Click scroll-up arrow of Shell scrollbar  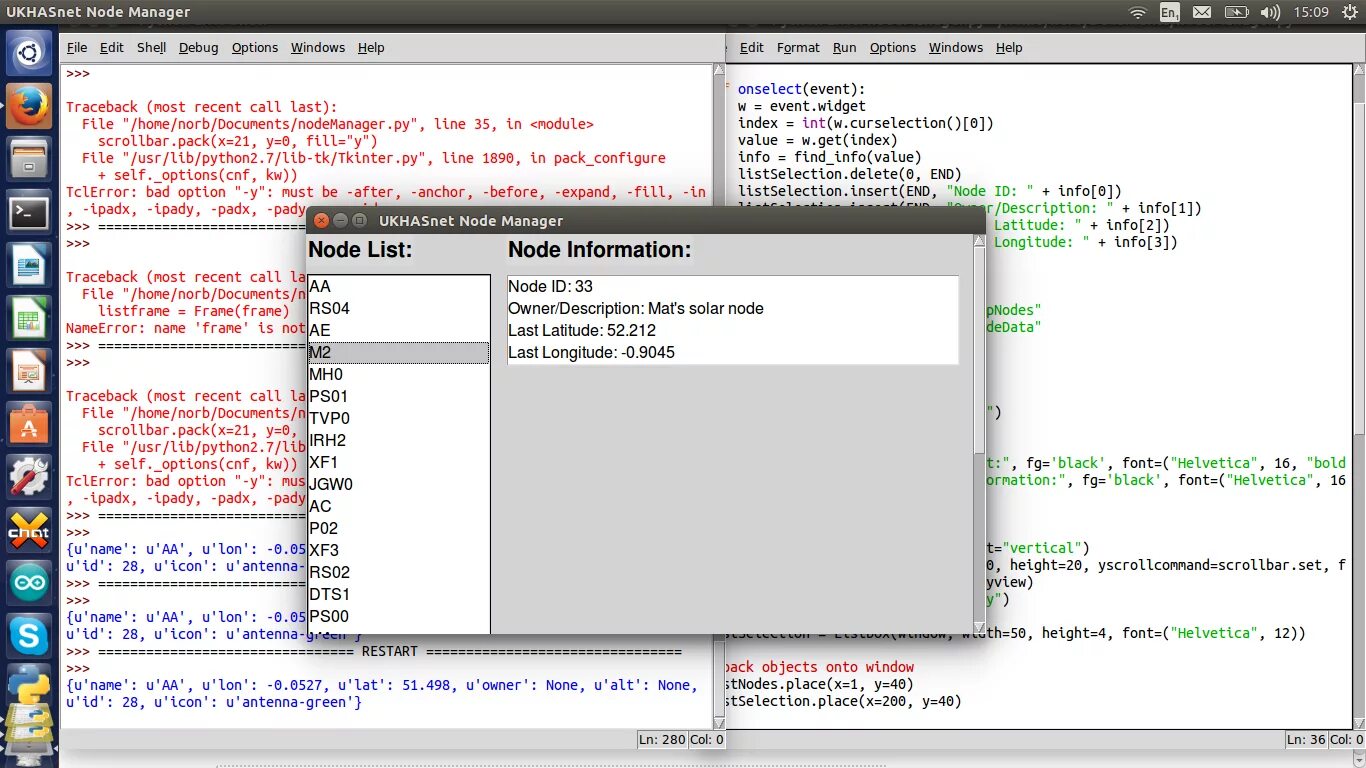pyautogui.click(x=718, y=71)
